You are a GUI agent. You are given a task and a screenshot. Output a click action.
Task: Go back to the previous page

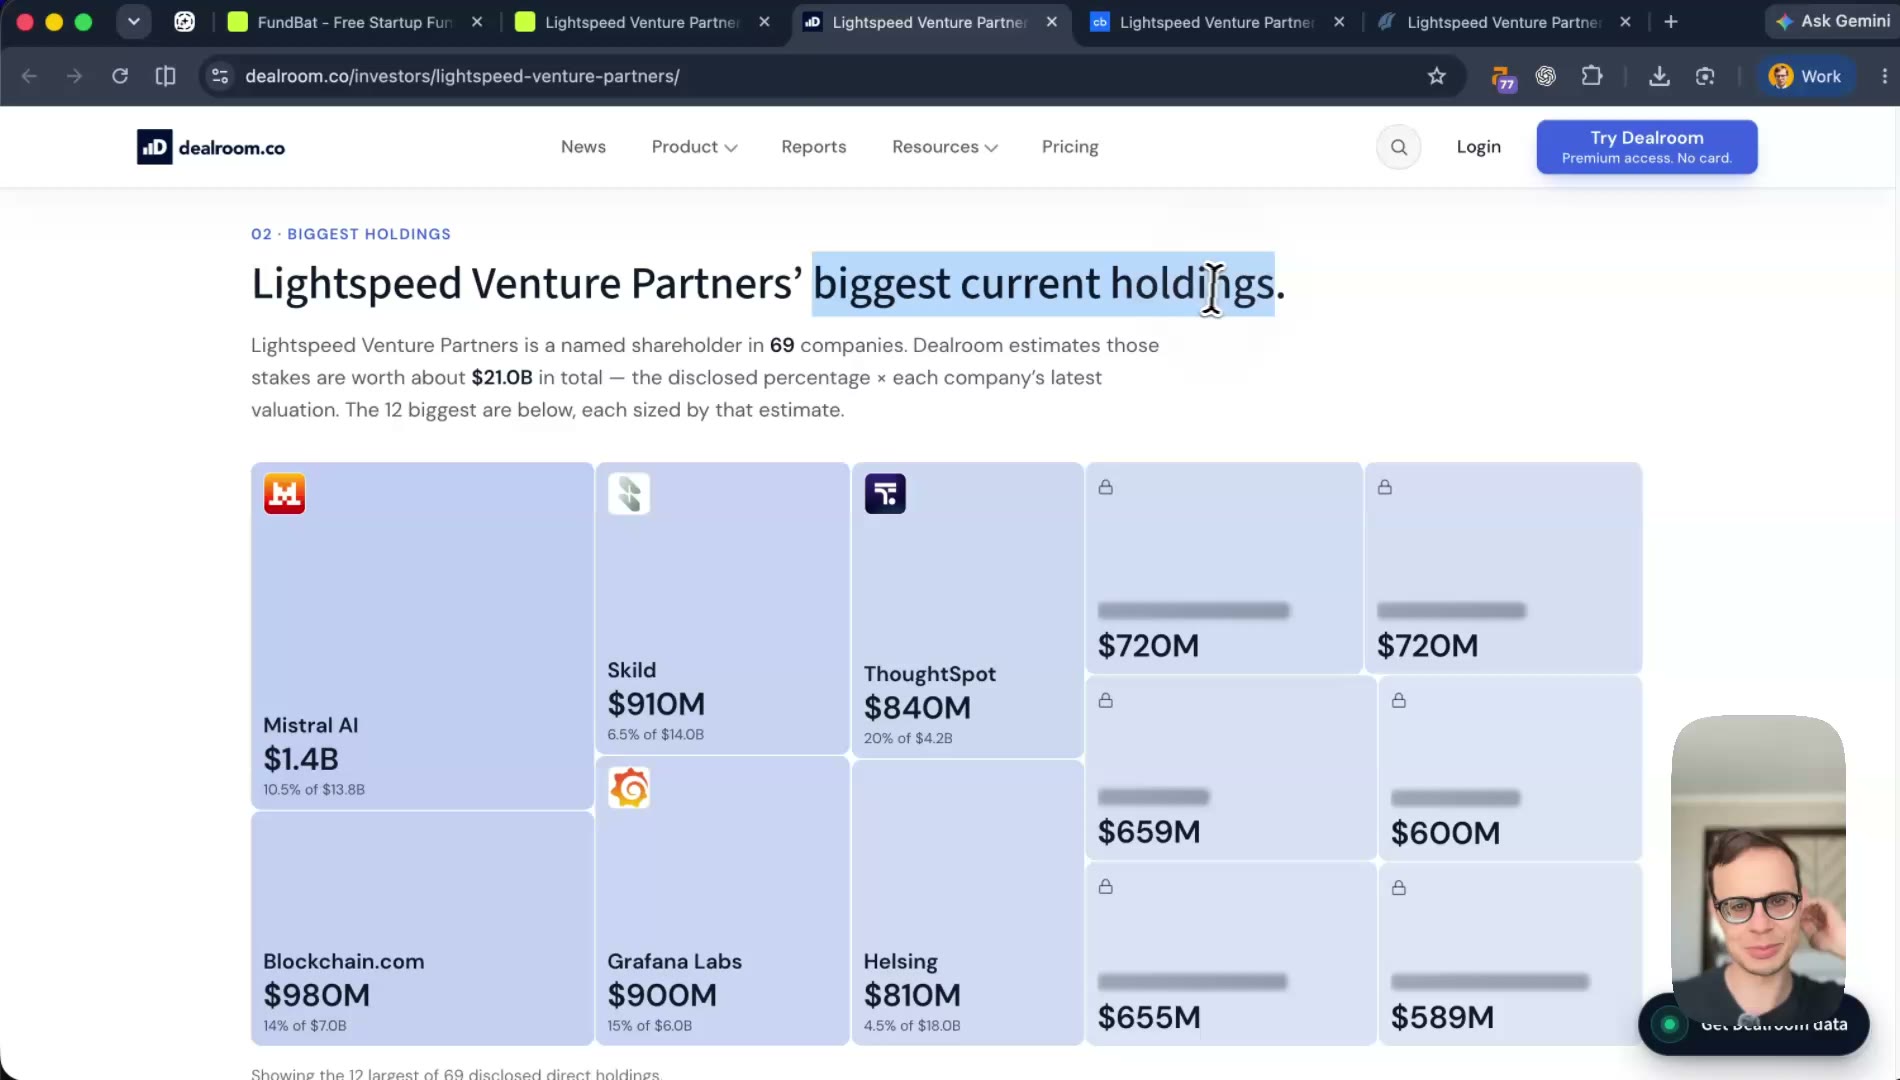(x=29, y=76)
